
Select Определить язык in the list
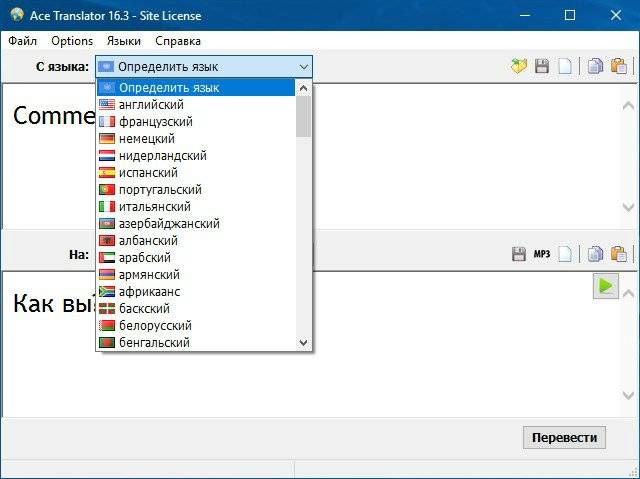[196, 88]
